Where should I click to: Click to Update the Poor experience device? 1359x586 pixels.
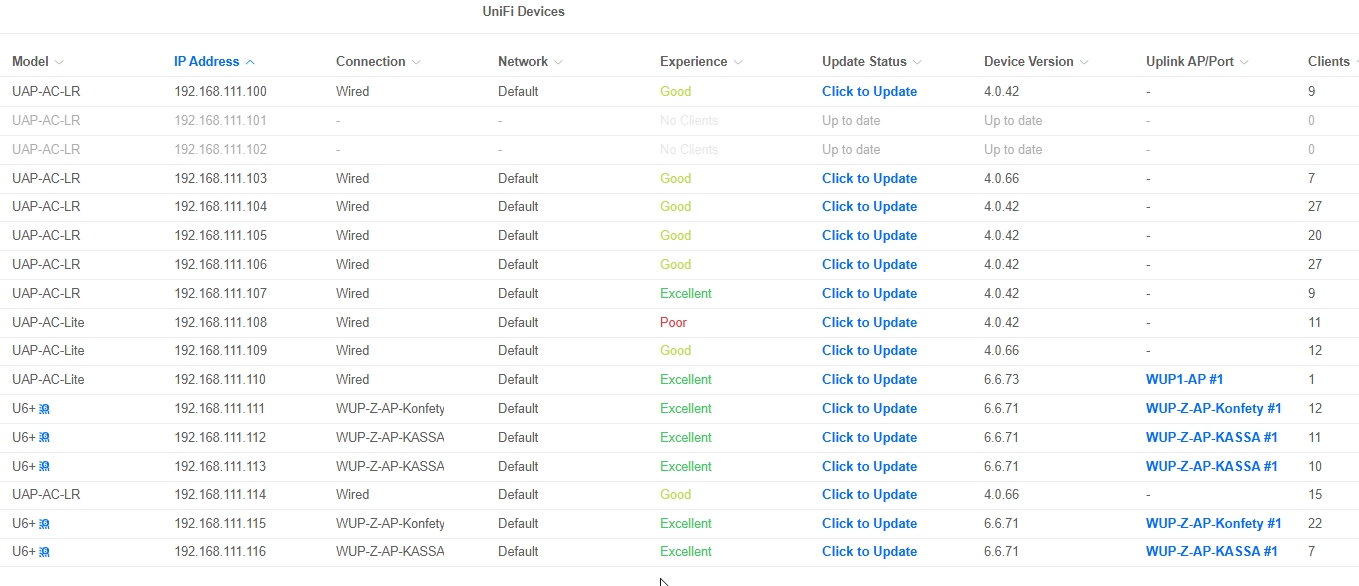point(869,322)
